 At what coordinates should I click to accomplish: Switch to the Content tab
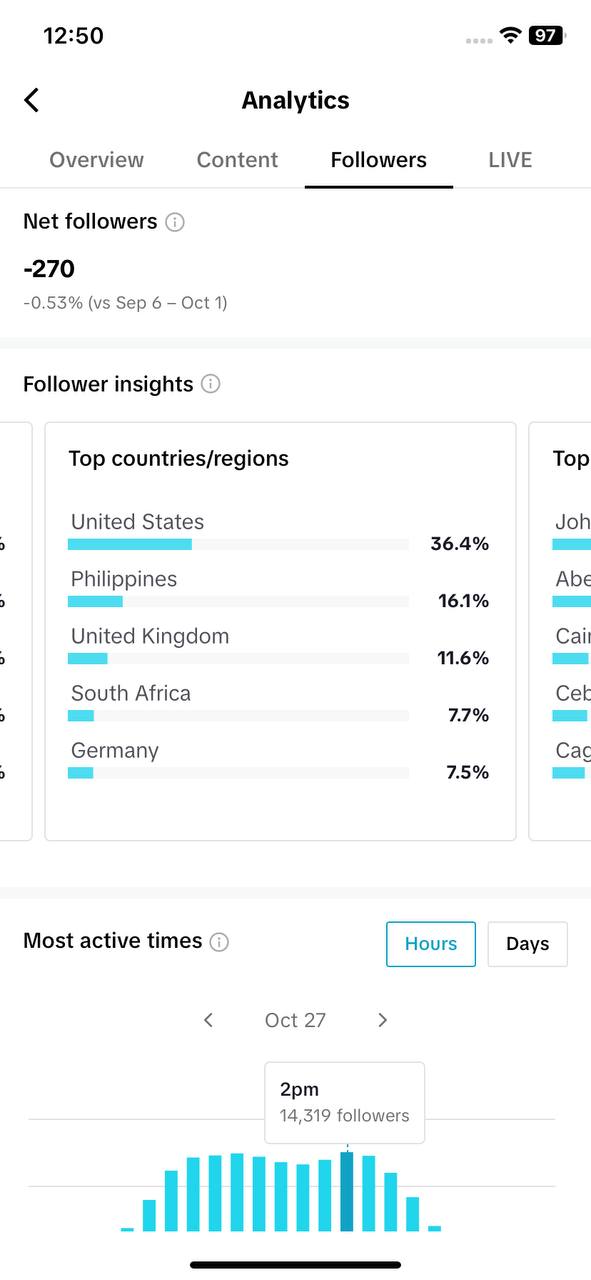237,160
